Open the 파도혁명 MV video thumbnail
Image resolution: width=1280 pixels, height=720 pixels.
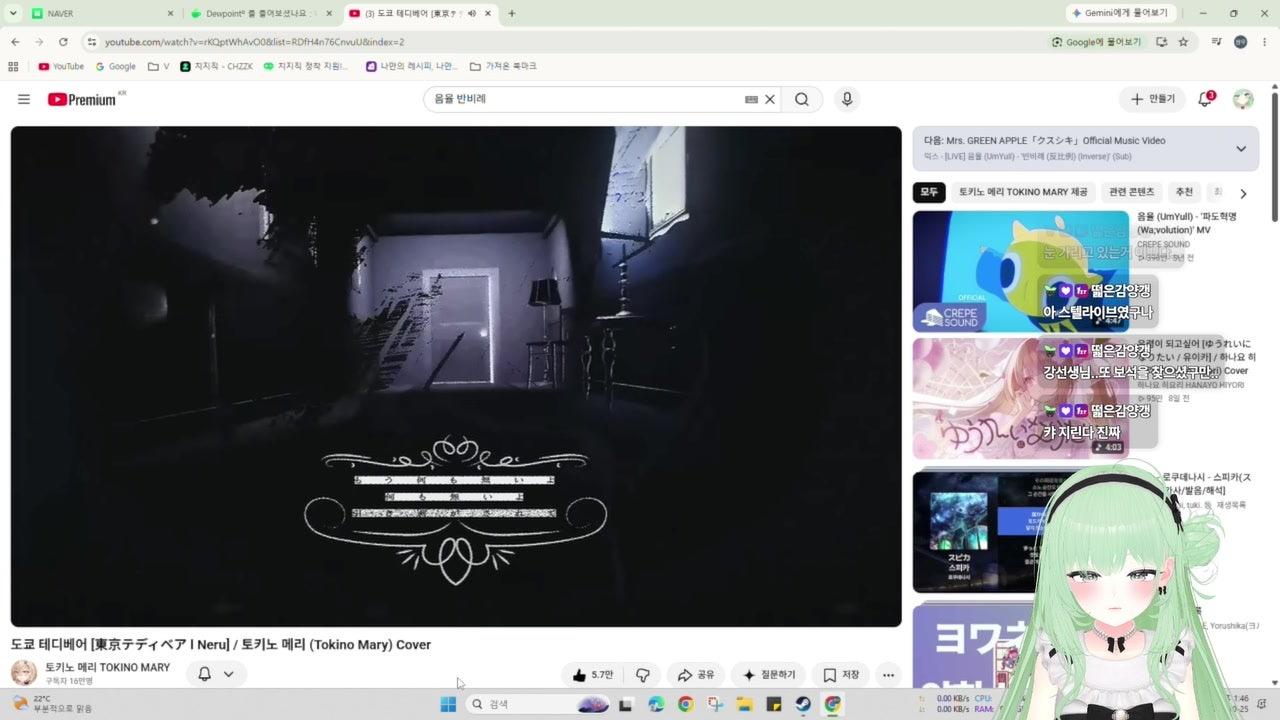pos(1020,271)
